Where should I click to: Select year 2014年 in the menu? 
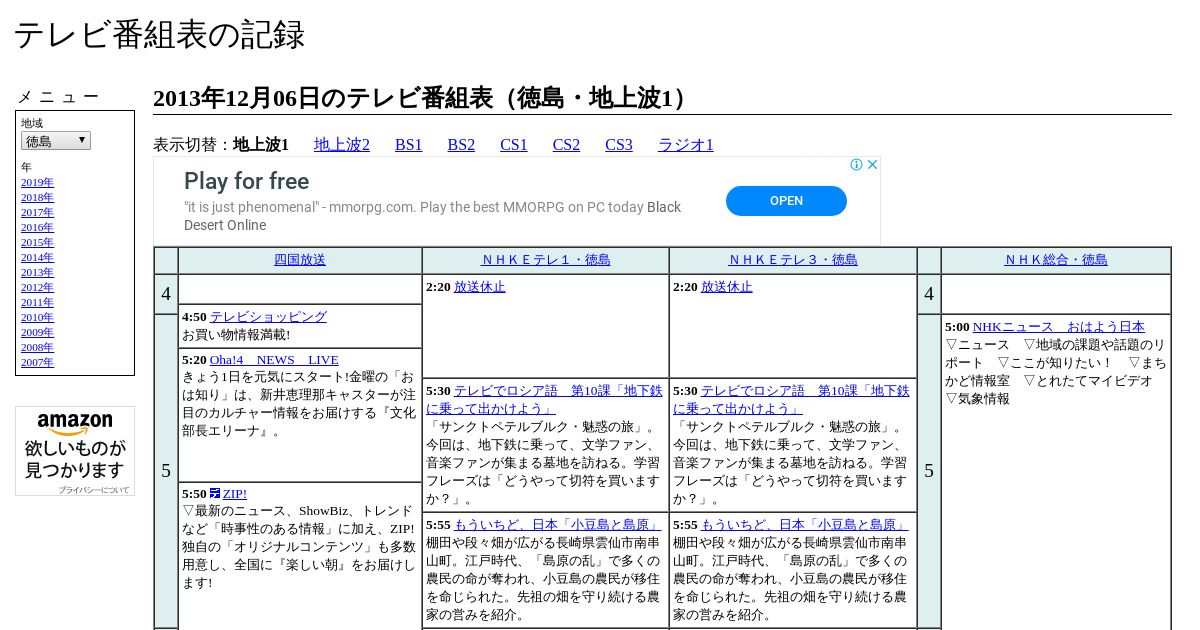[x=37, y=257]
